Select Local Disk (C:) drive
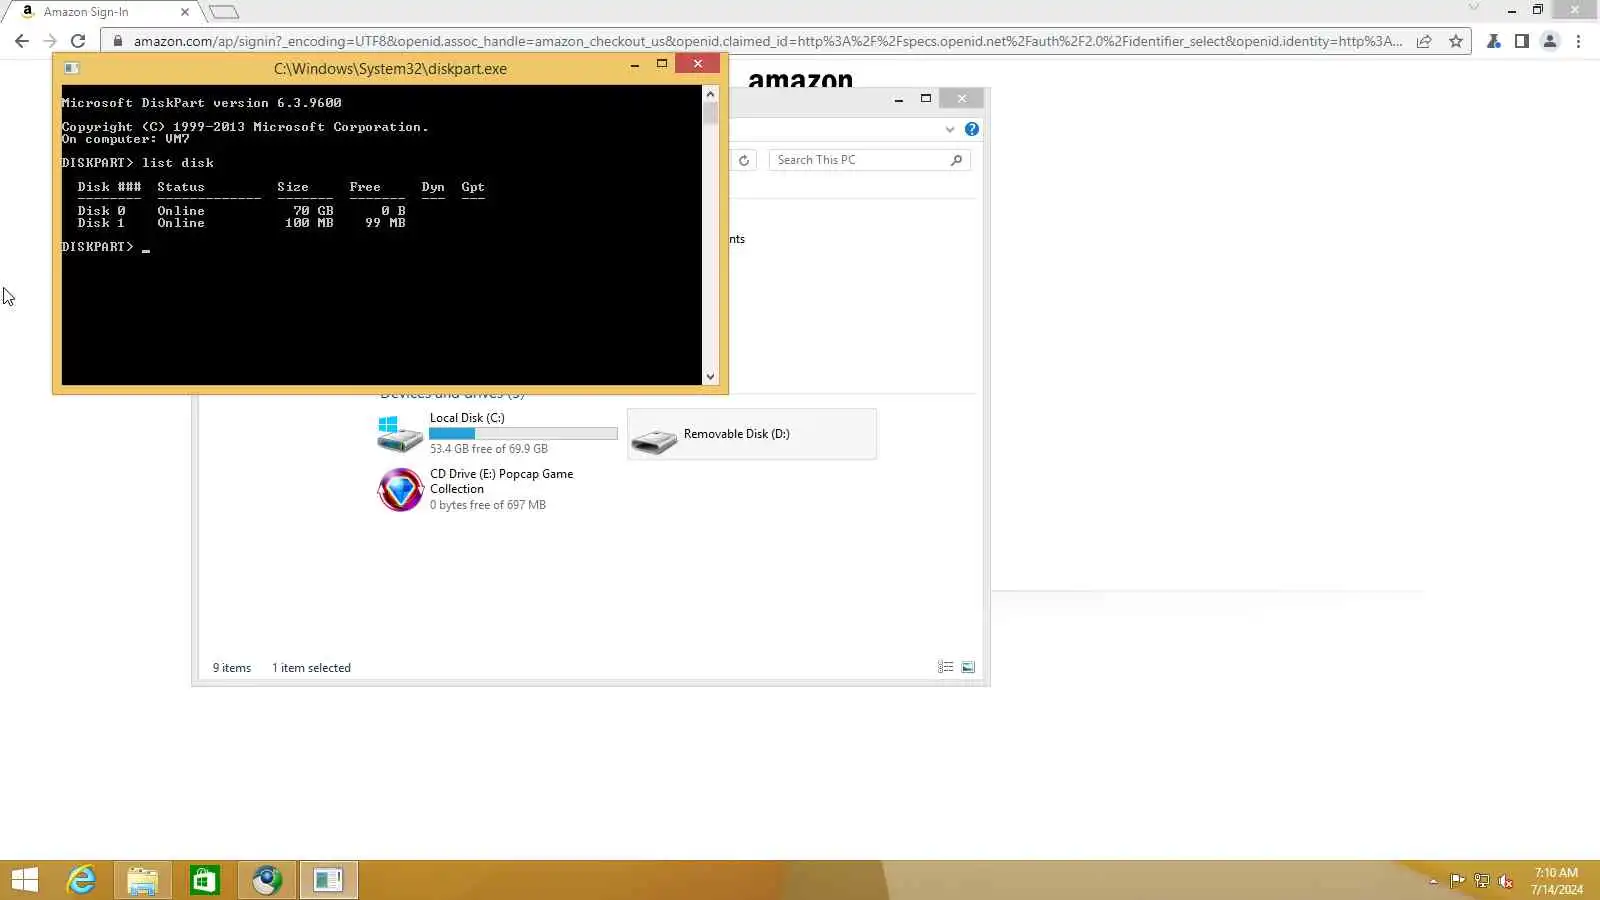1600x900 pixels. tap(497, 433)
